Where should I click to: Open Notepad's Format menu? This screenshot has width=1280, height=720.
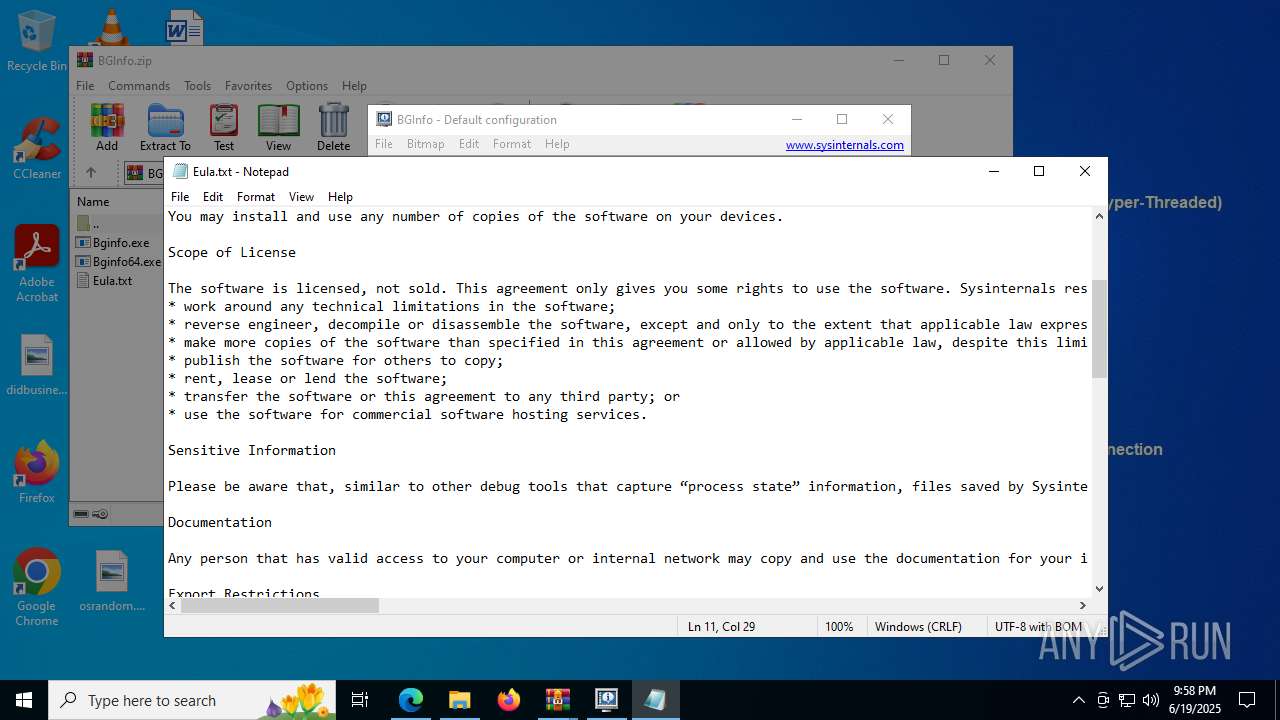pos(256,197)
